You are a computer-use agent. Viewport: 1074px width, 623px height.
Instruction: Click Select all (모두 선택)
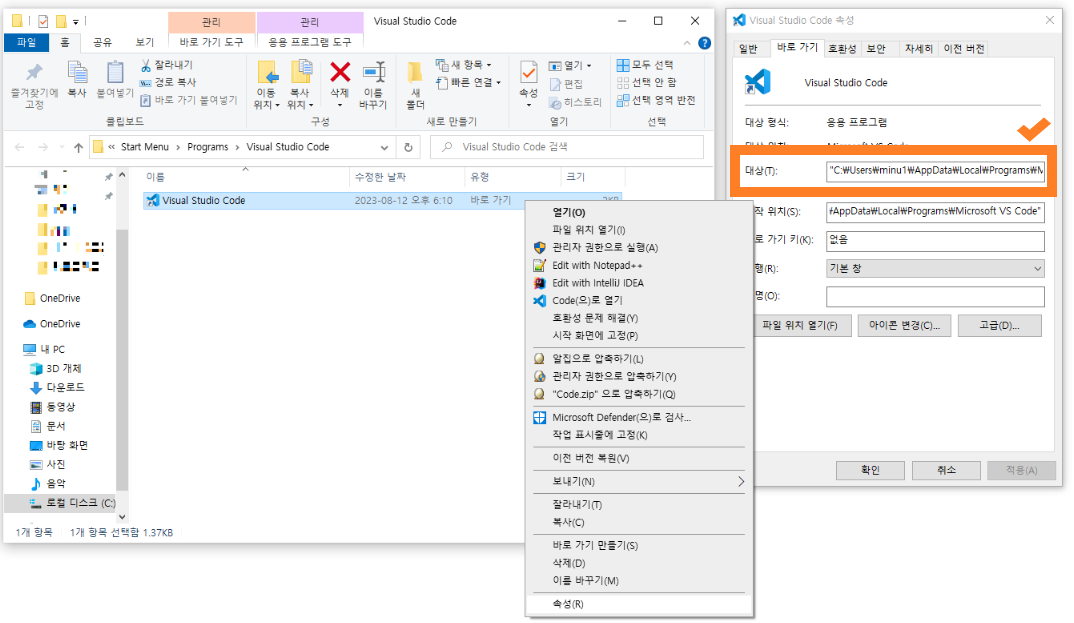(645, 65)
